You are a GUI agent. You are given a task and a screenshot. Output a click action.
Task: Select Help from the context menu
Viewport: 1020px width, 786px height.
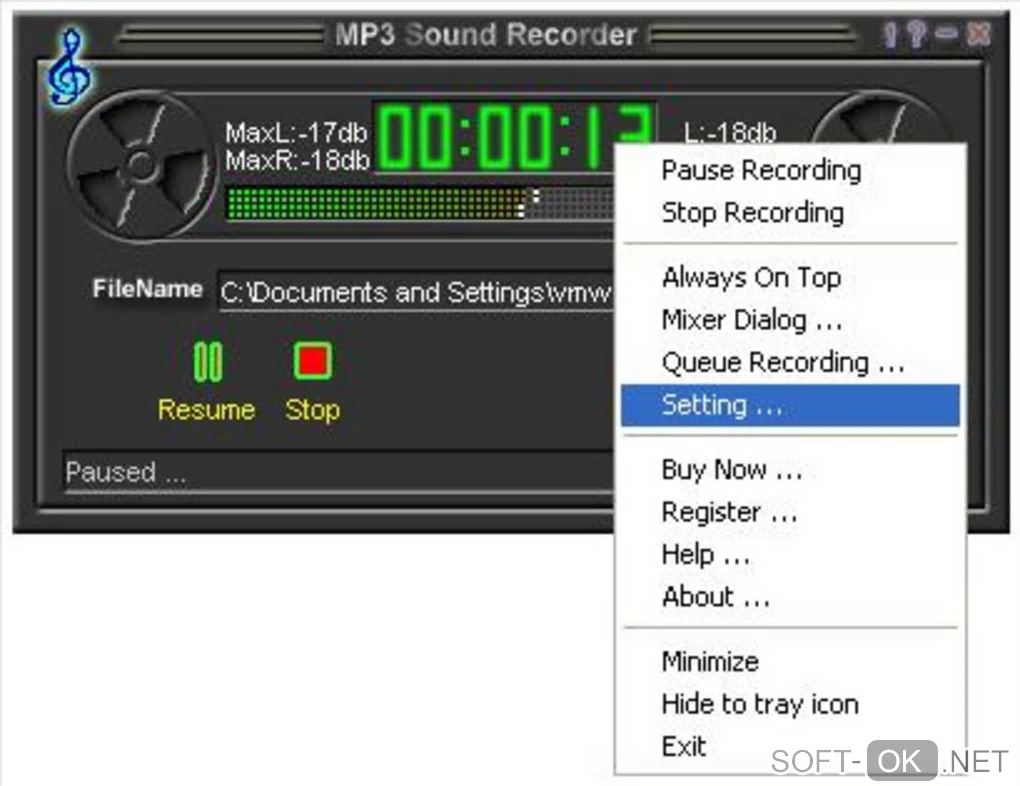tap(790, 554)
